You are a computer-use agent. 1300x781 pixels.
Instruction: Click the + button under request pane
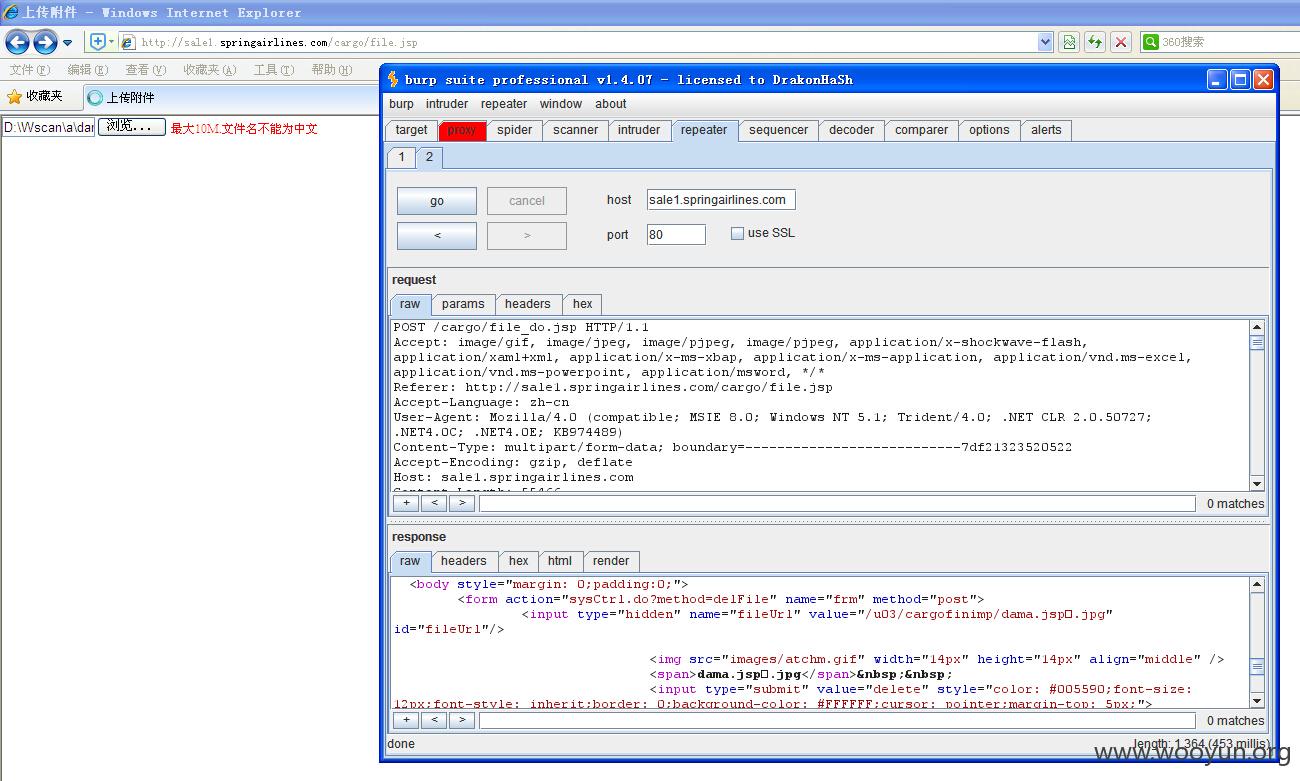406,503
